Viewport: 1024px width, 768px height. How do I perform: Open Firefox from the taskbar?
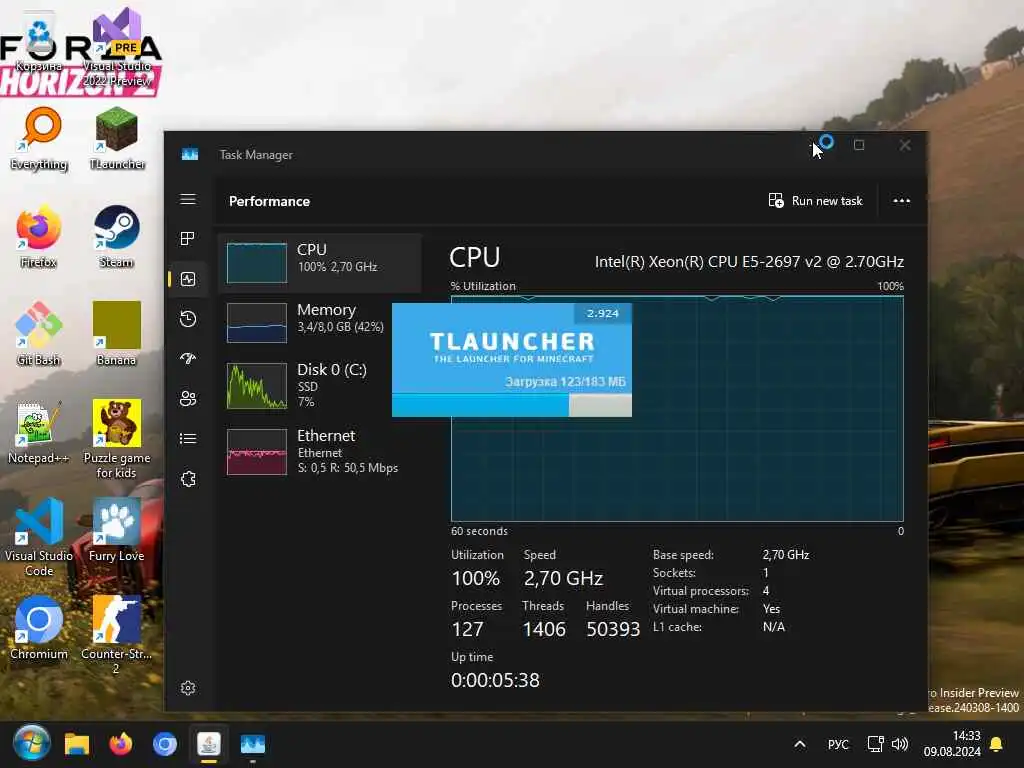[121, 744]
